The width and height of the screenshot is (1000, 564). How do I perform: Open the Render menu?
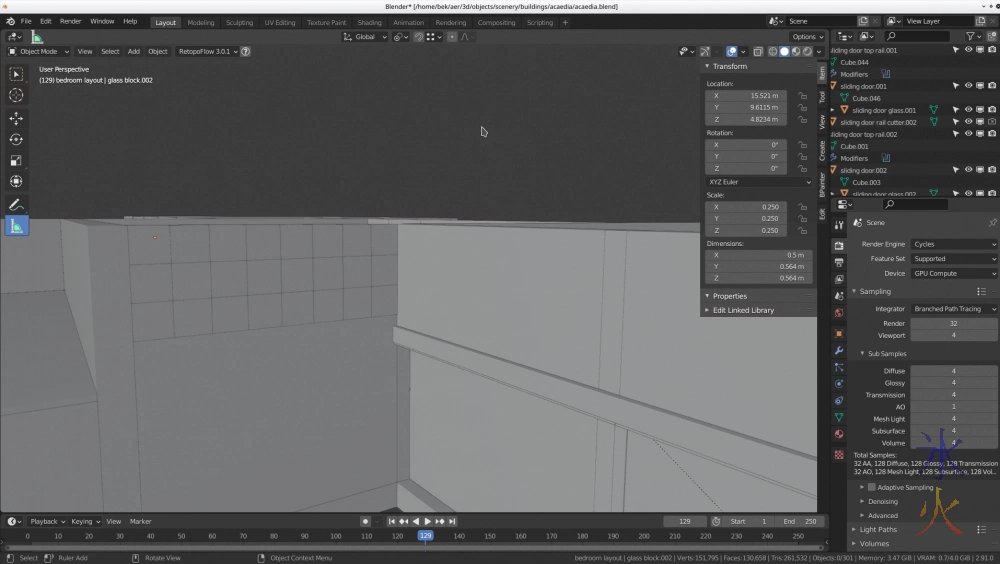(71, 21)
